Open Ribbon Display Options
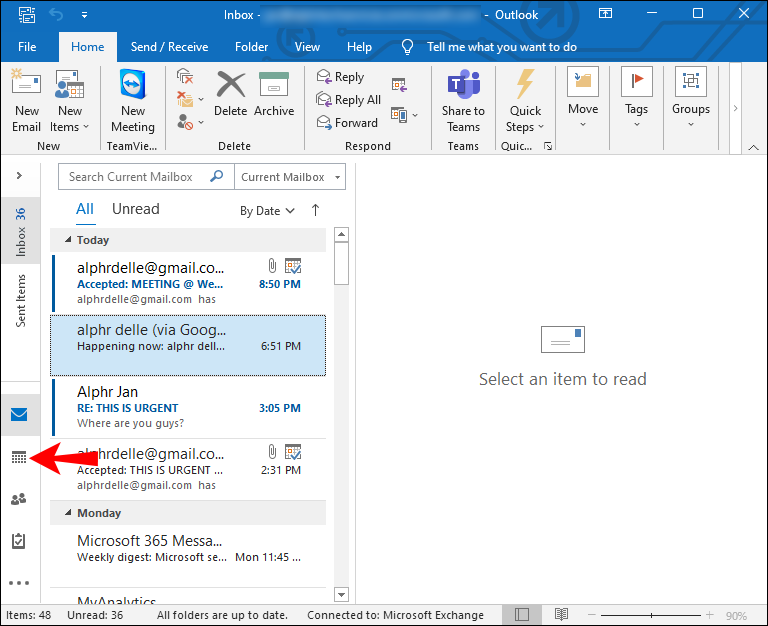768x626 pixels. pyautogui.click(x=605, y=13)
